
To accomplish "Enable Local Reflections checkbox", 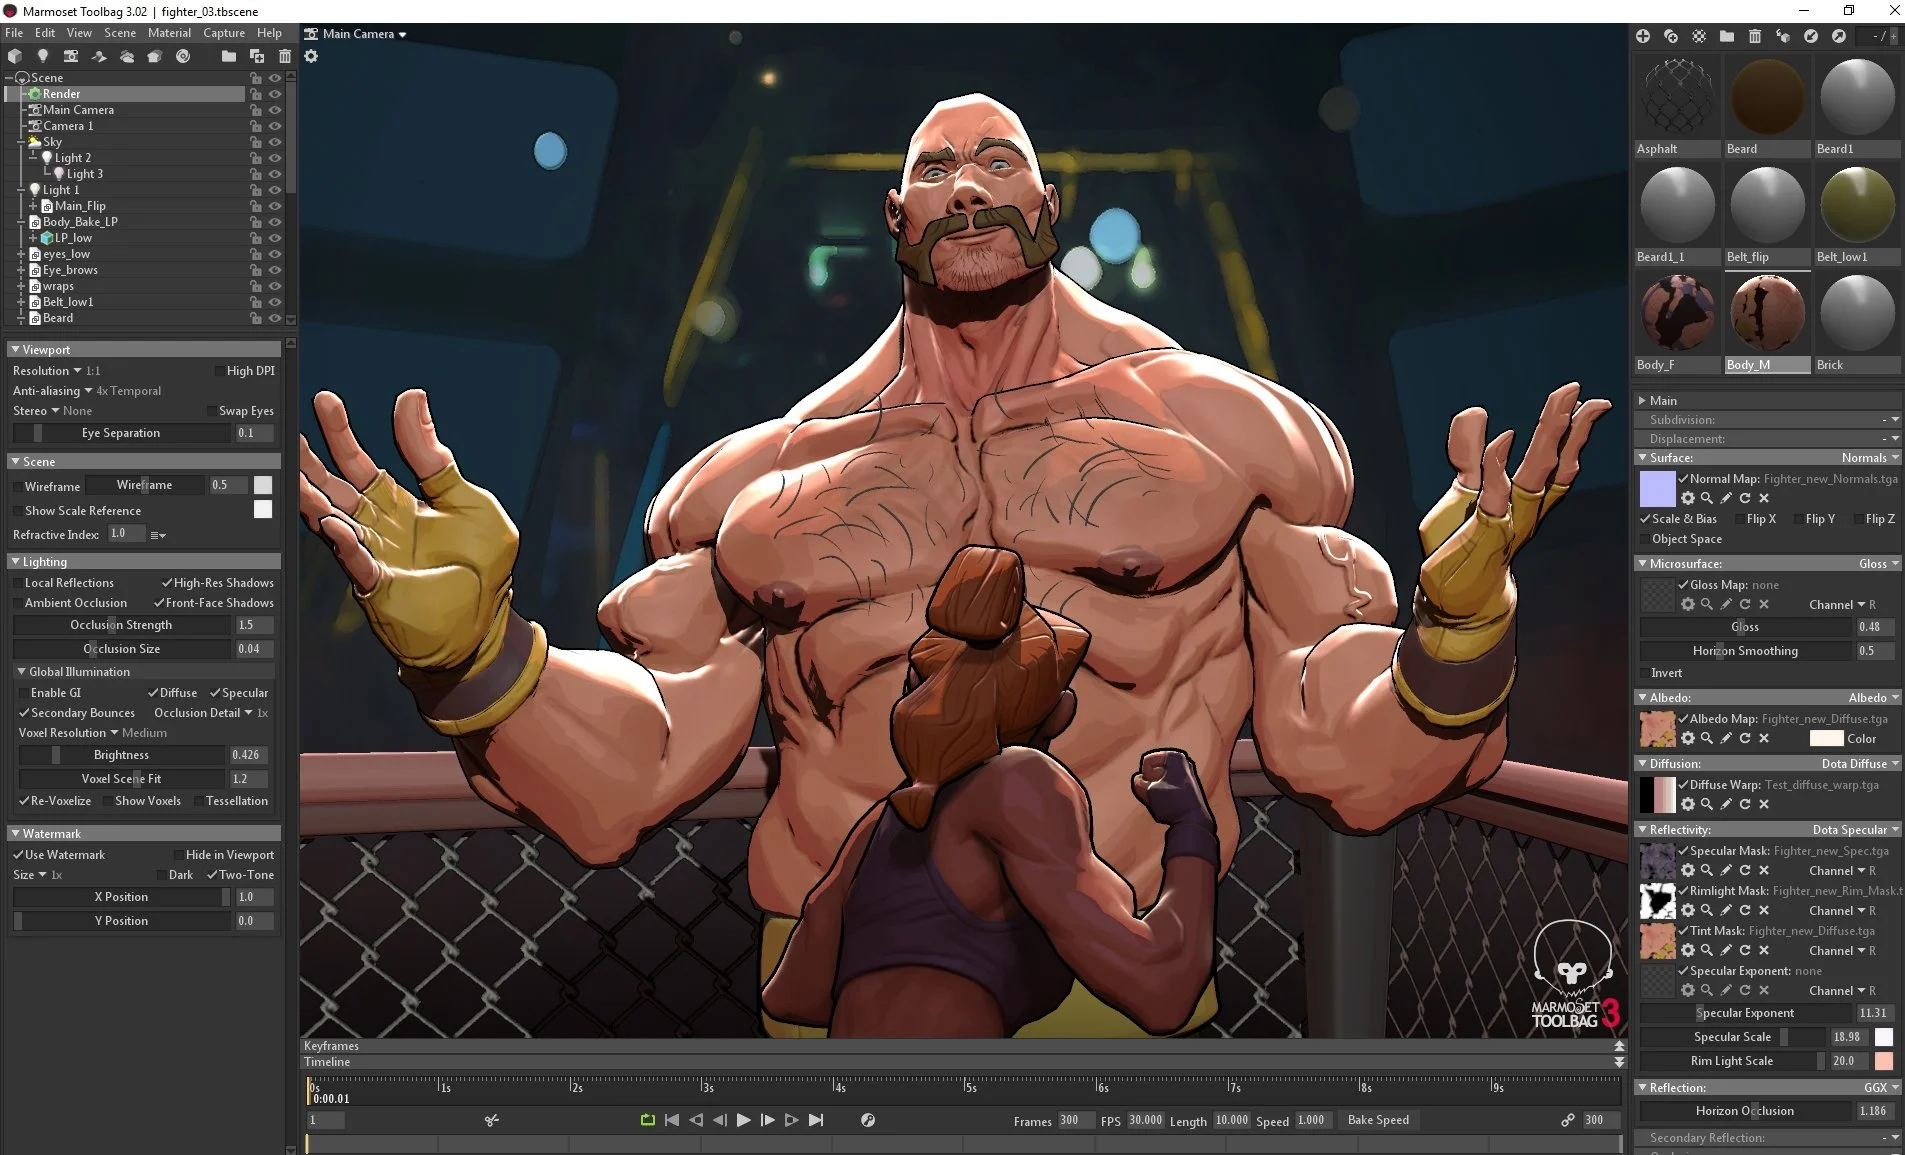I will point(17,583).
